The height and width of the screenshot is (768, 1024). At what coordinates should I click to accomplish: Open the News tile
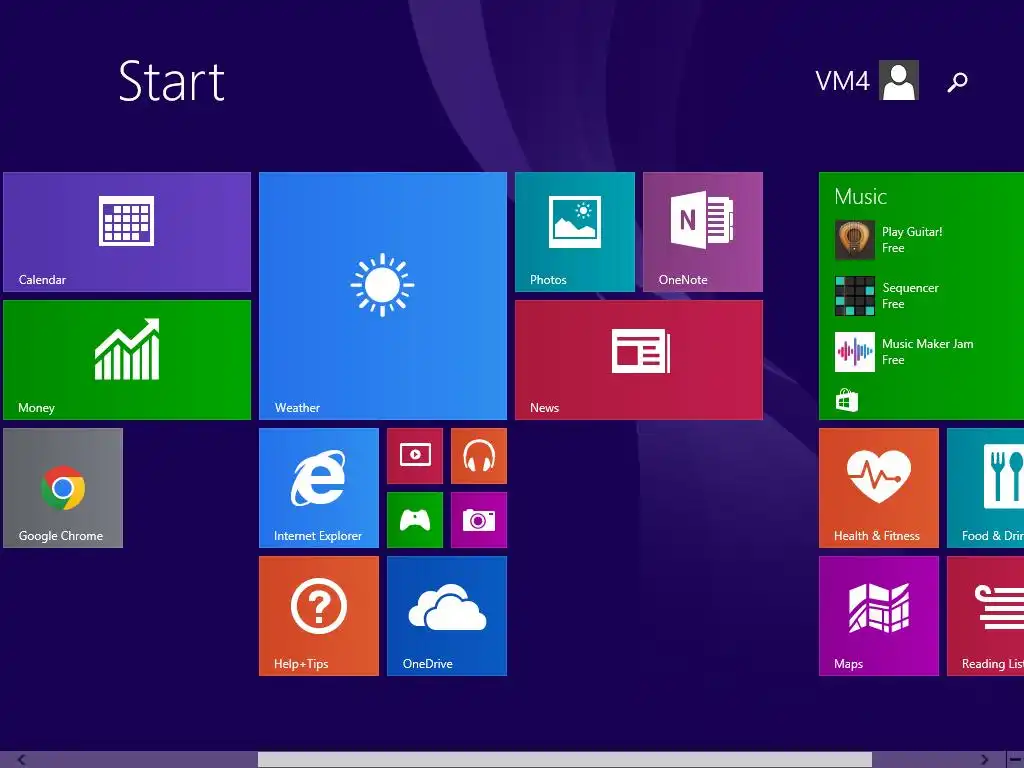tap(639, 360)
